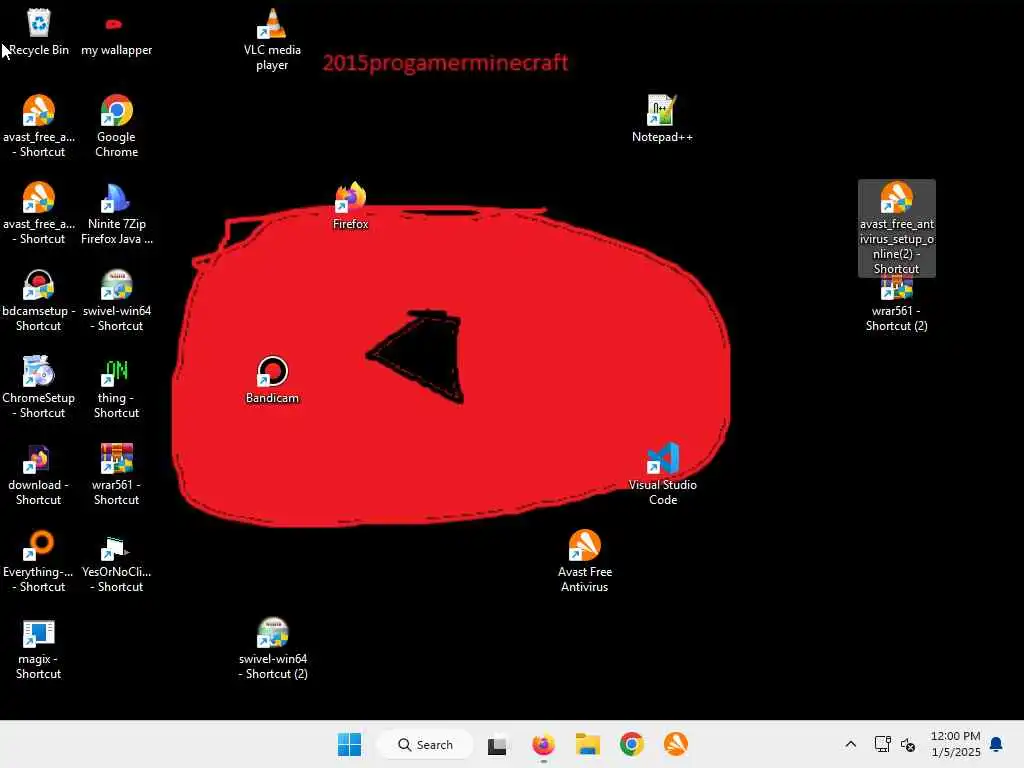The image size is (1024, 768).
Task: Open muted volume tray icon
Action: (908, 744)
